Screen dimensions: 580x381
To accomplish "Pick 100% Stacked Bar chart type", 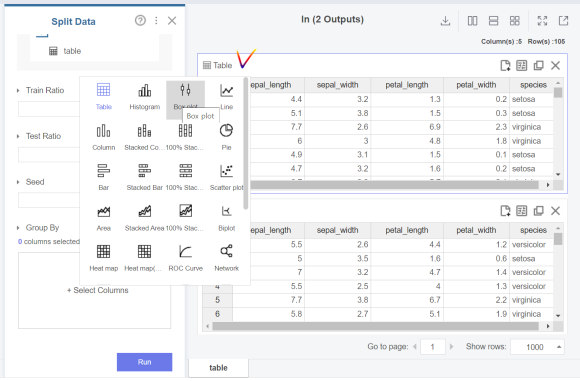I will 185,177.
